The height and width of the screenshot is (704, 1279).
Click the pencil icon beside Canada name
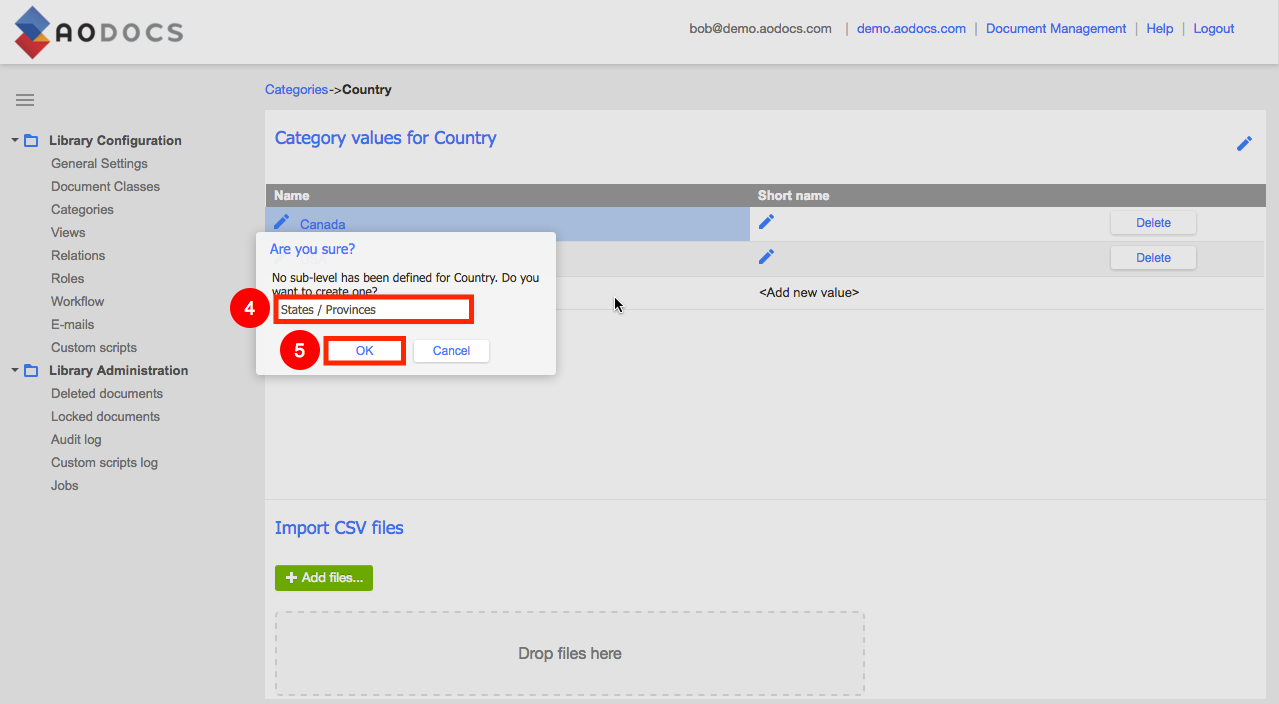282,221
